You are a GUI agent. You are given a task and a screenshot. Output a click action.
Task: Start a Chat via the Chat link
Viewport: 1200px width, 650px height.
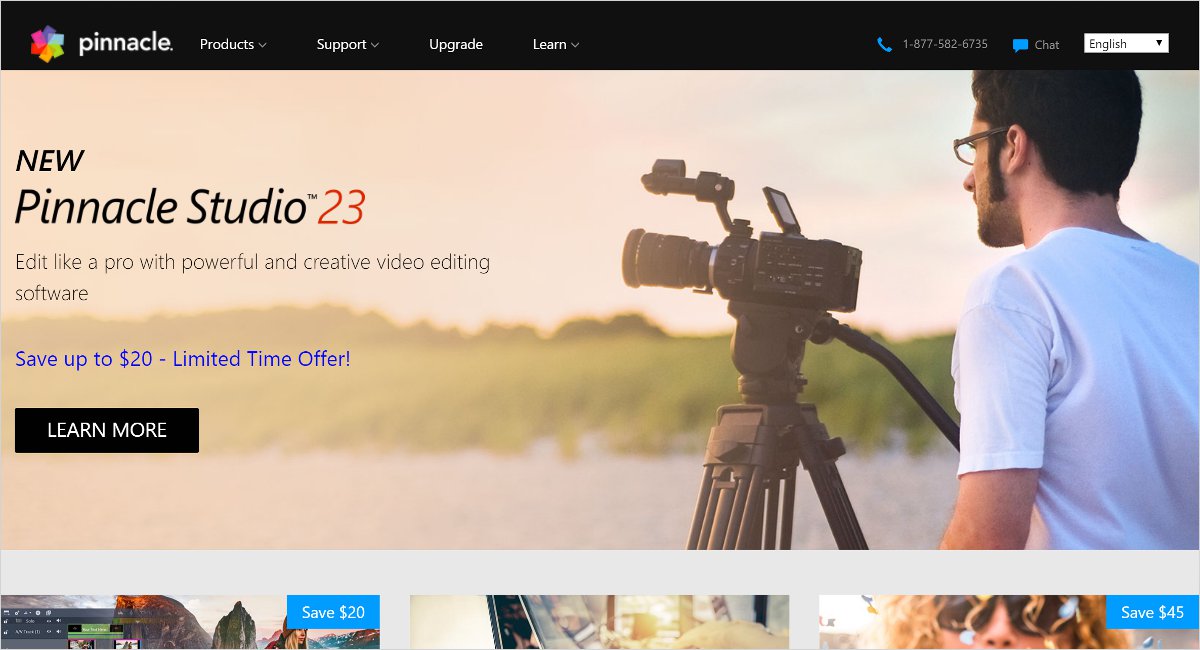[x=1046, y=45]
